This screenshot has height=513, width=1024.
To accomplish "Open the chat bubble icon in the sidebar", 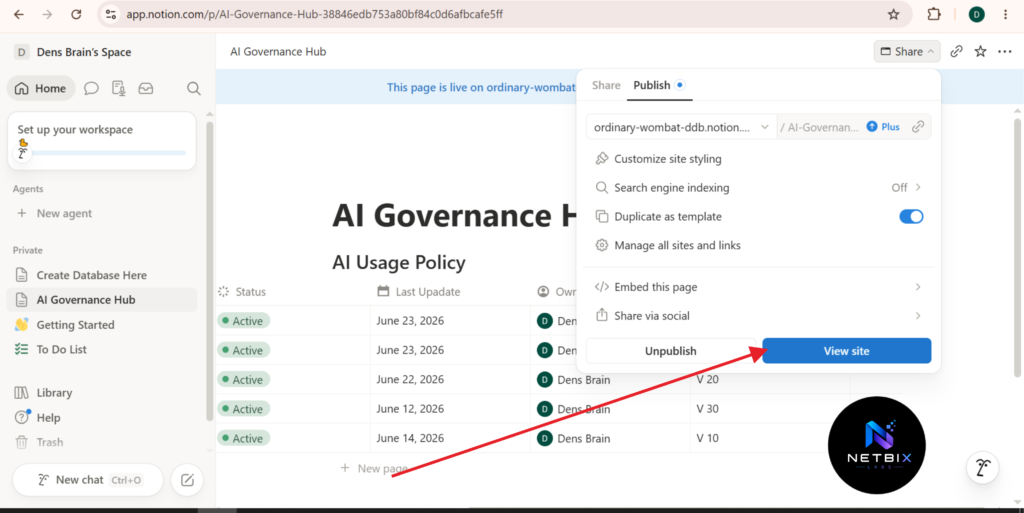I will 91,88.
